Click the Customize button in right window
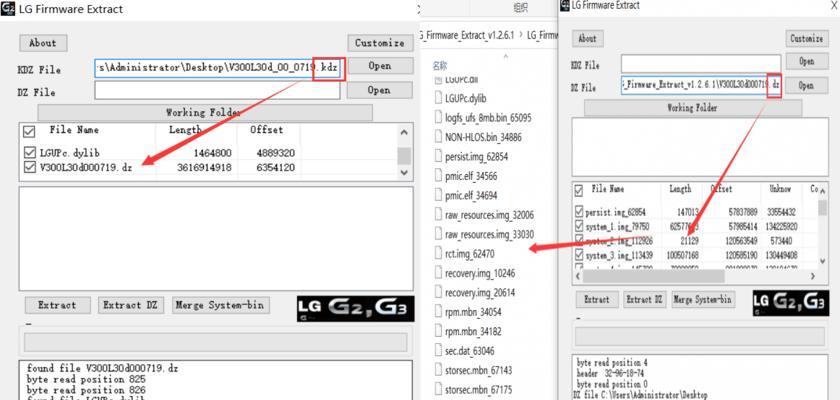 tap(807, 39)
